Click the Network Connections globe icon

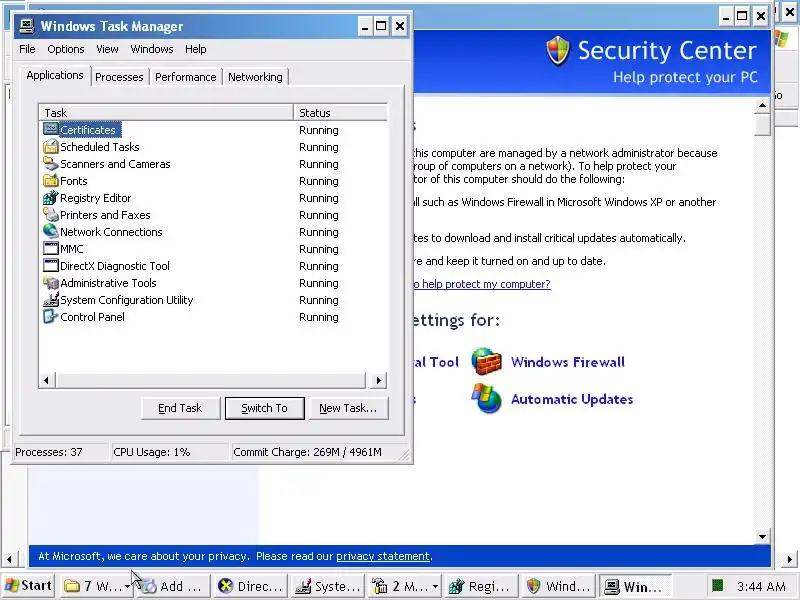51,231
